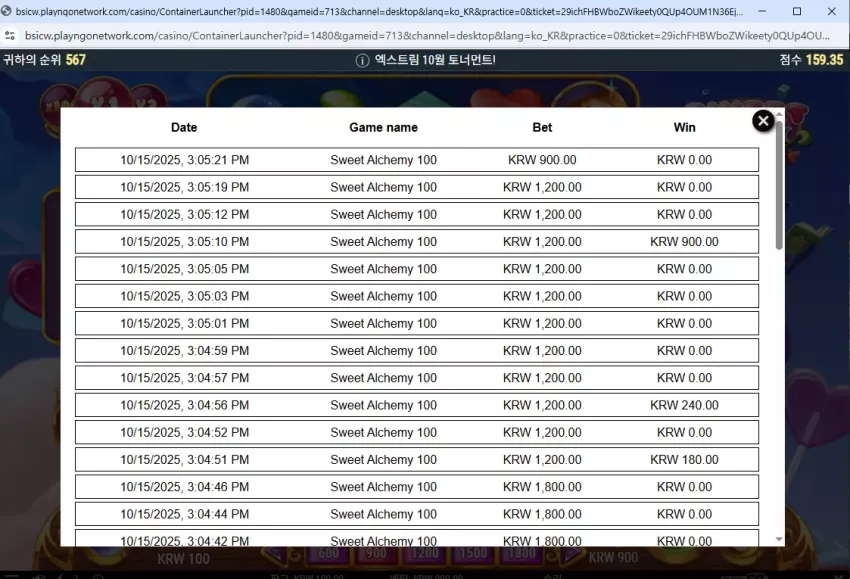Click KRW 1,200.00 bet in 3:05:19 row
Image resolution: width=850 pixels, height=579 pixels.
(x=542, y=187)
